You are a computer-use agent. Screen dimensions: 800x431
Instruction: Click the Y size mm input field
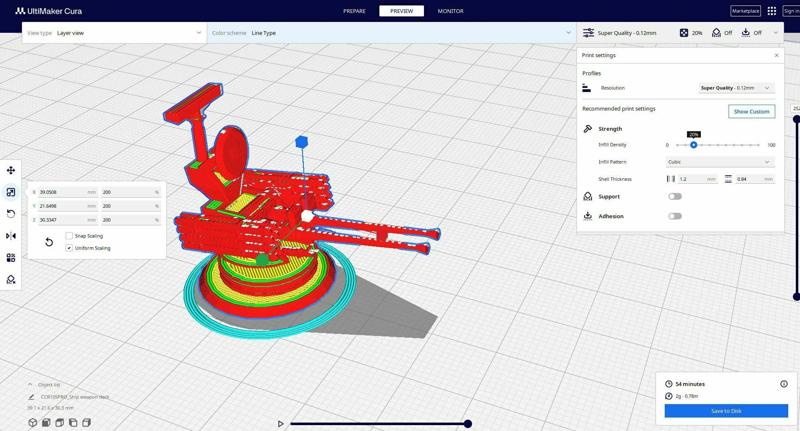(68, 206)
